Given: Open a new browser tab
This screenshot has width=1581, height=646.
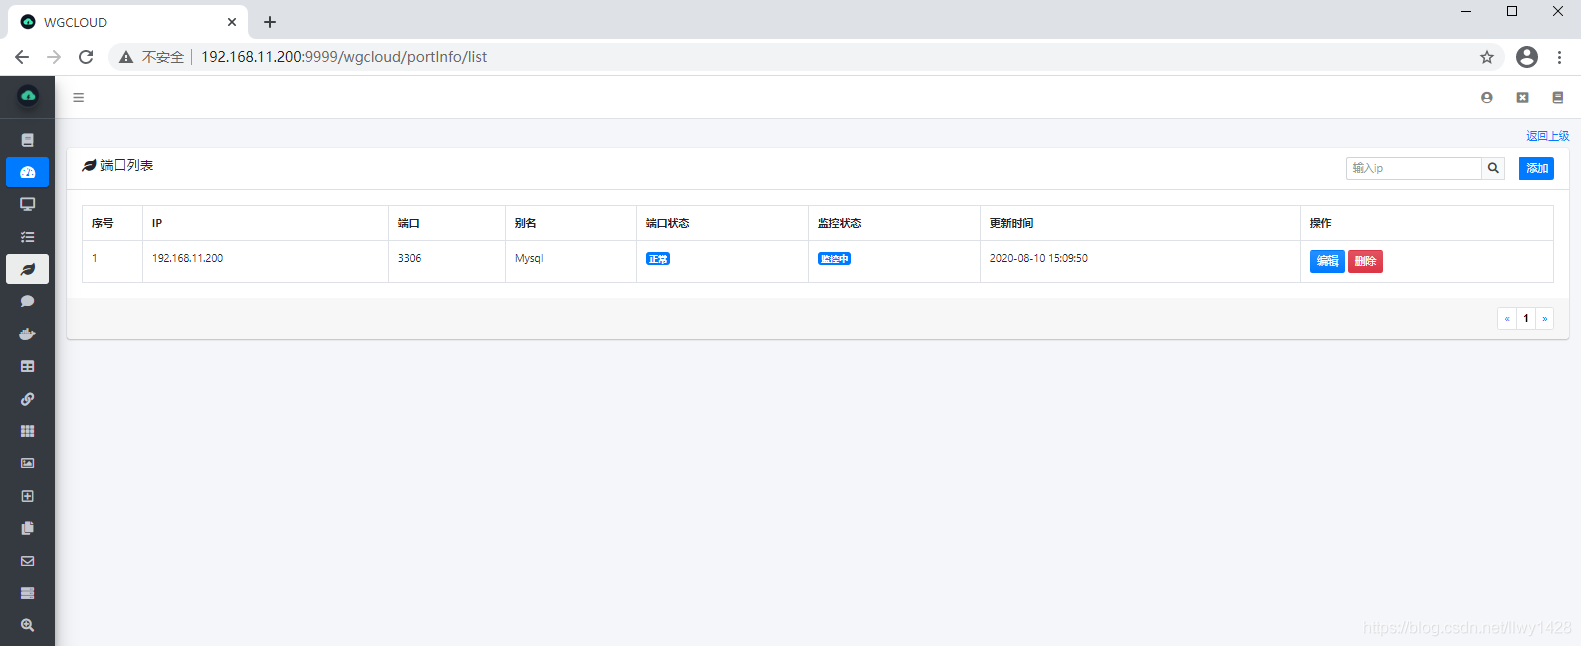Looking at the screenshot, I should point(270,21).
